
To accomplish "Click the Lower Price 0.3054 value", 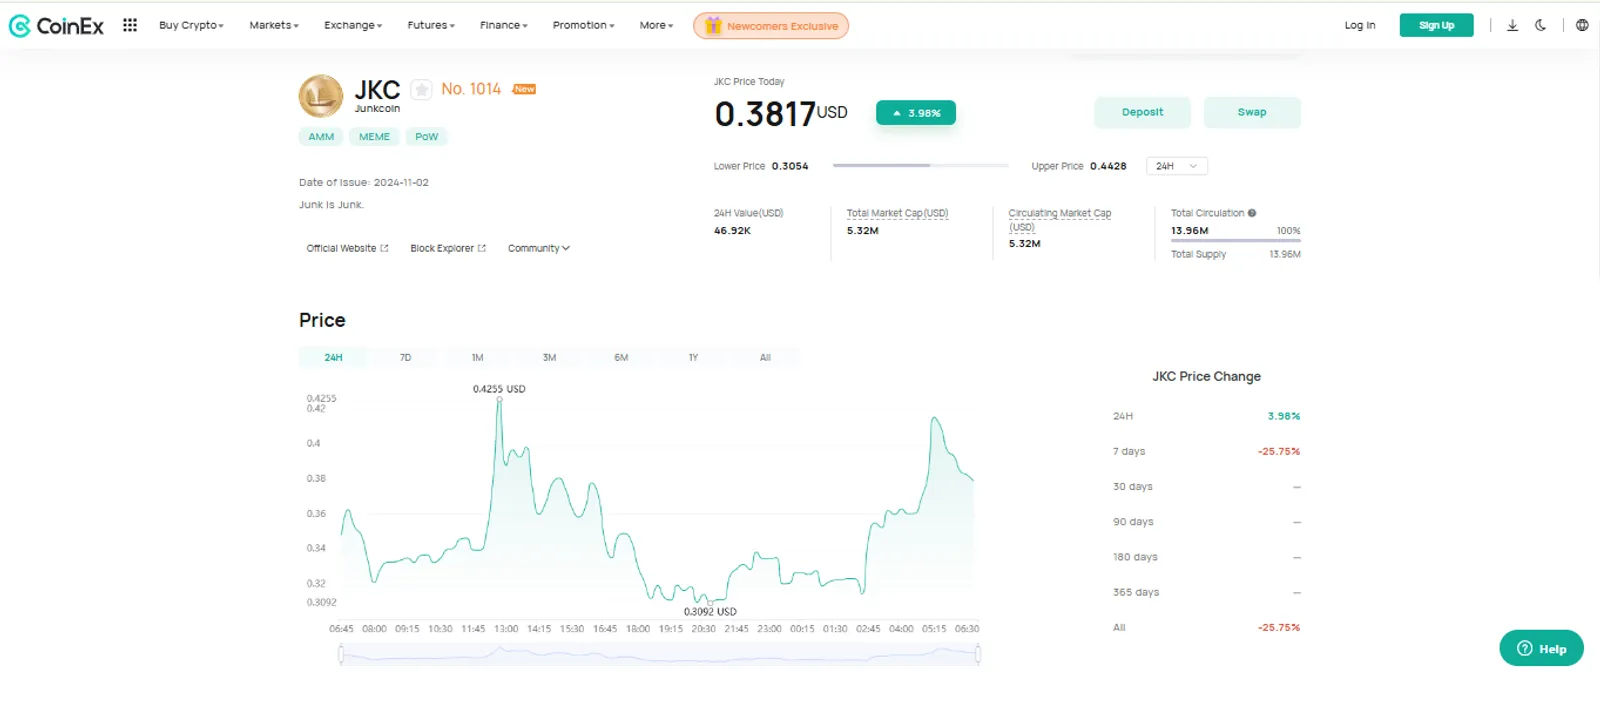I will click(790, 166).
